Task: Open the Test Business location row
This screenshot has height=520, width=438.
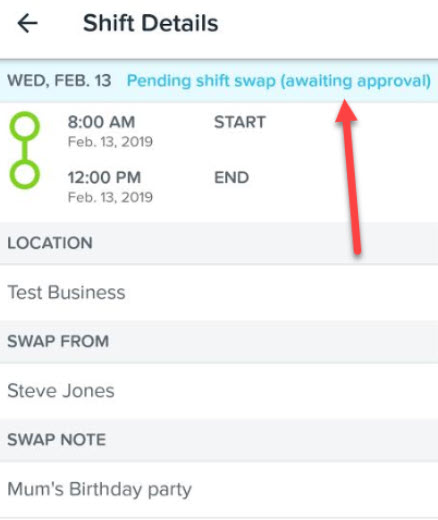Action: pyautogui.click(x=219, y=293)
